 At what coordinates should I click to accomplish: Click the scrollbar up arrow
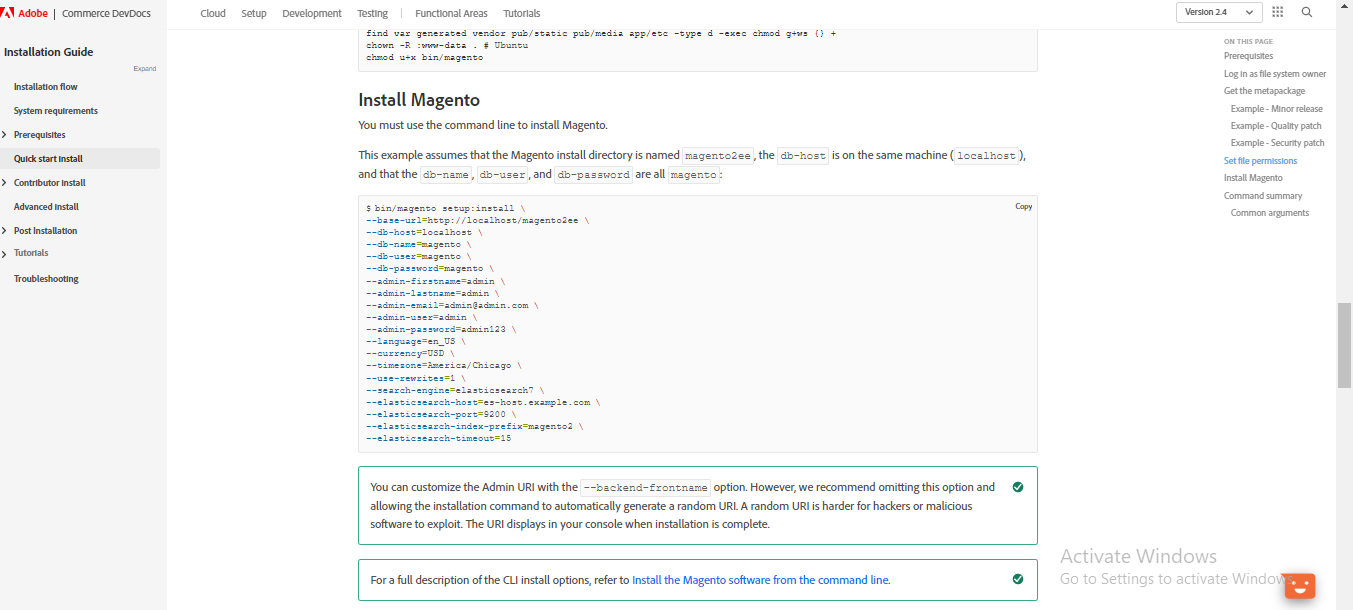point(1345,6)
